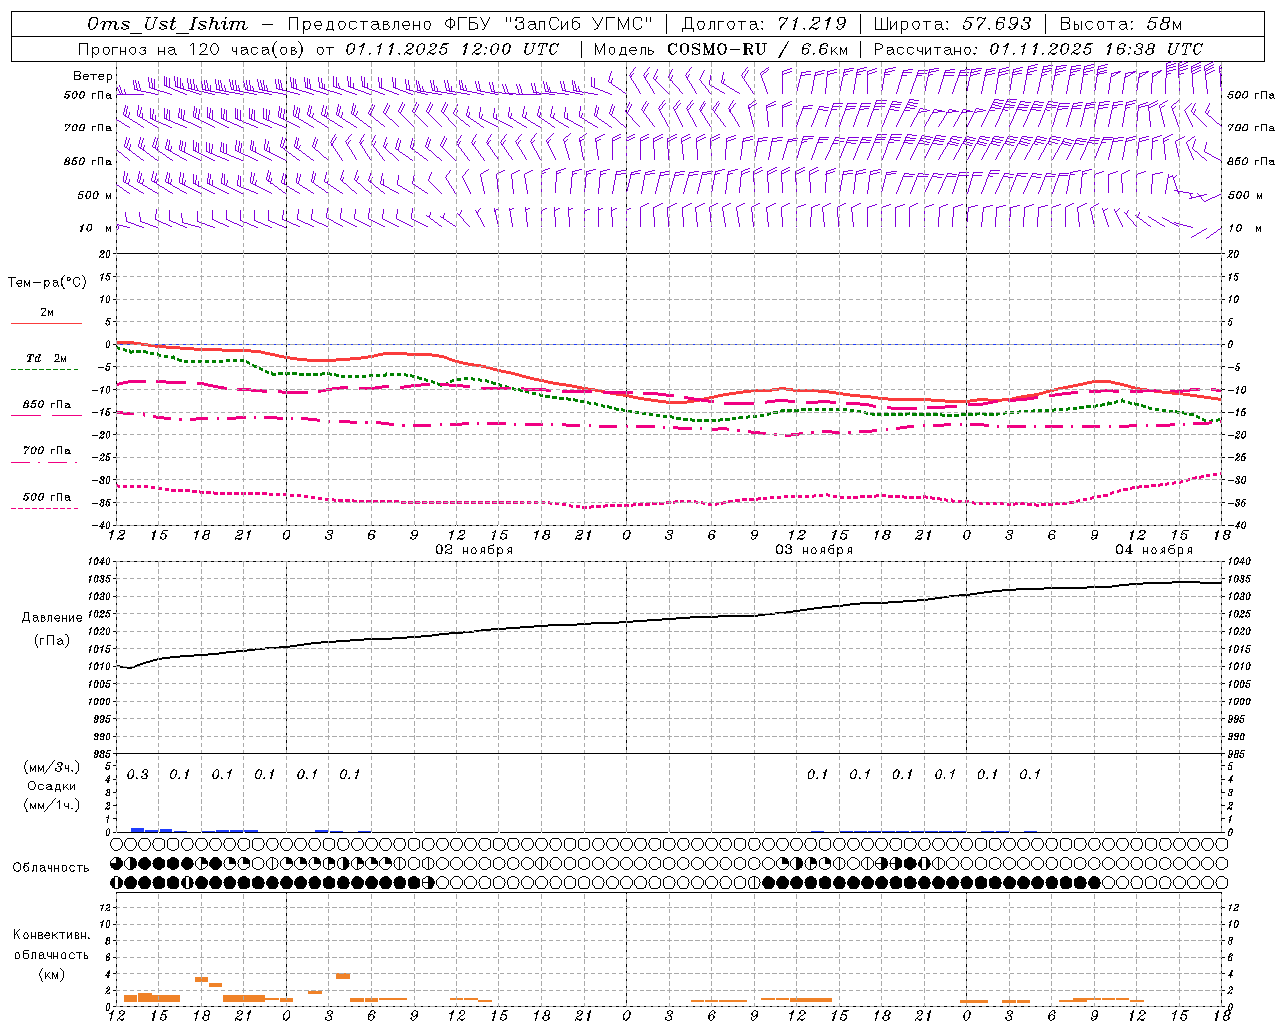Select the latitude value 57.693
The height and width of the screenshot is (1024, 1280).
click(997, 24)
